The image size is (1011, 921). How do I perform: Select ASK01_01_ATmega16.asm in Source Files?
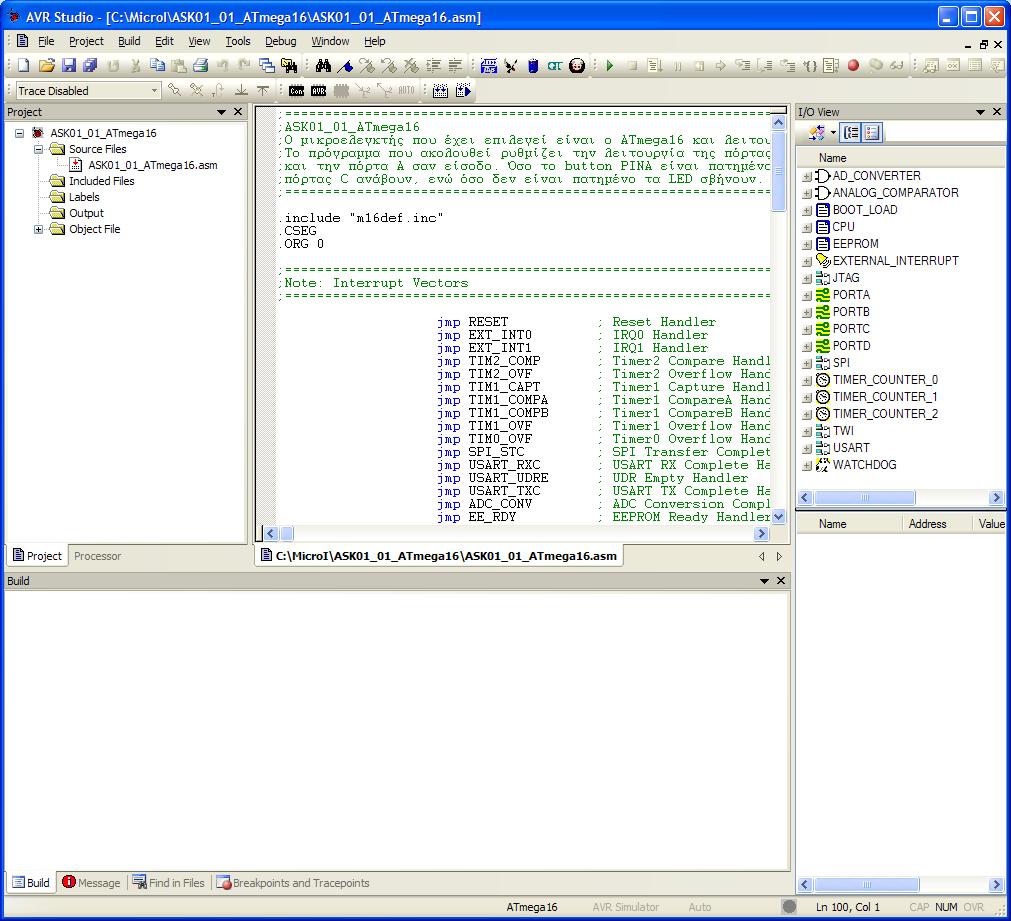(153, 165)
